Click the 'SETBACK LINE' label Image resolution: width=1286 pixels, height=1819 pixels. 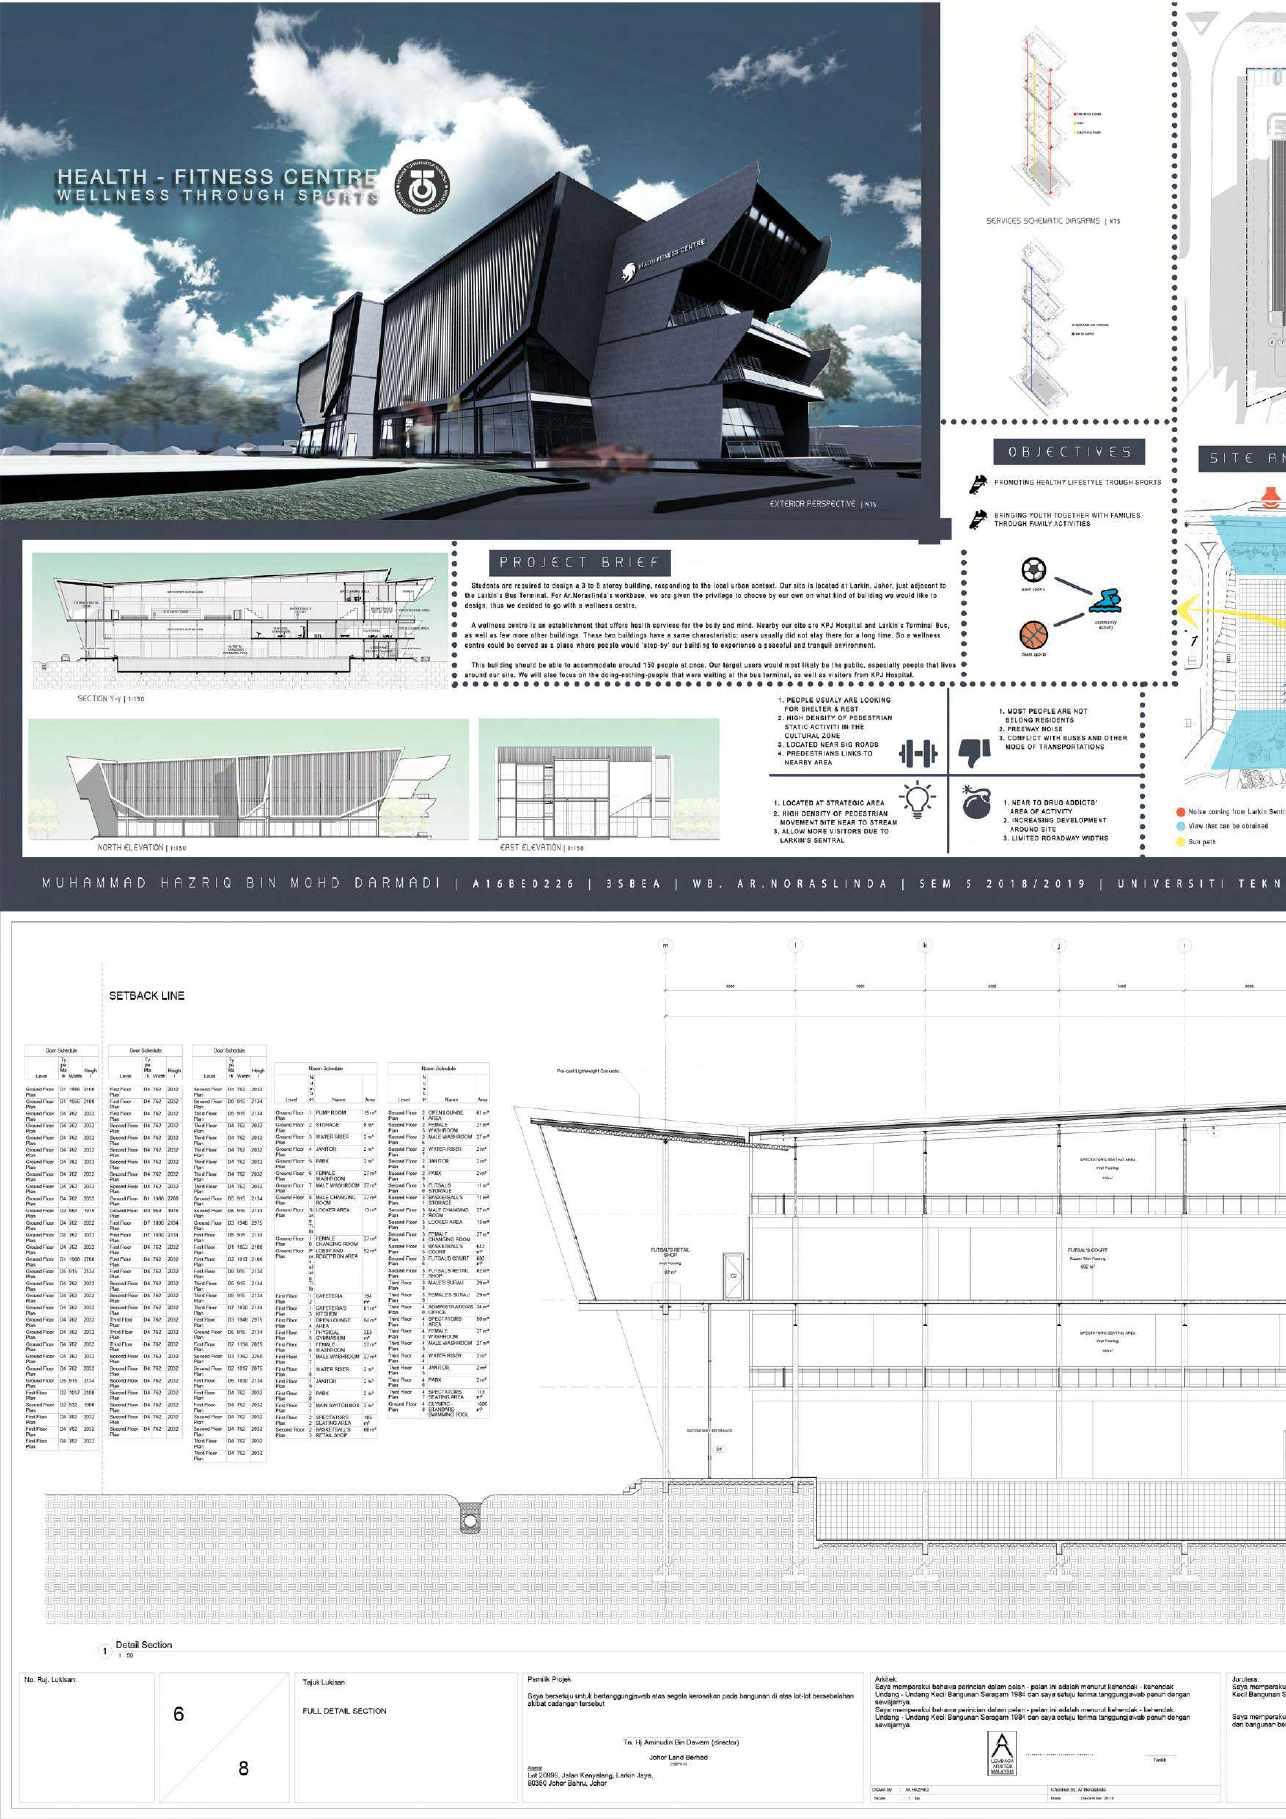147,996
